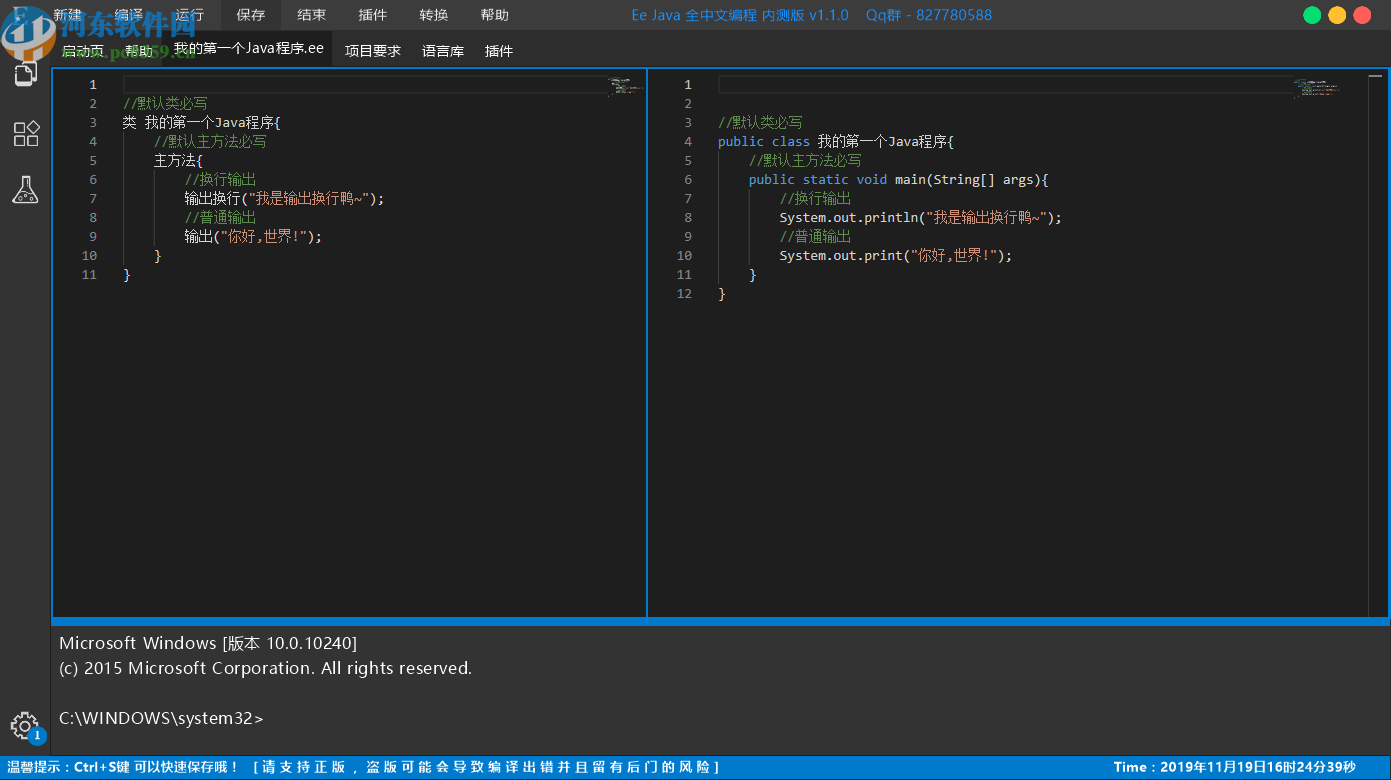The width and height of the screenshot is (1391, 780).
Task: Switch to the 项目要求 tab
Action: [372, 51]
